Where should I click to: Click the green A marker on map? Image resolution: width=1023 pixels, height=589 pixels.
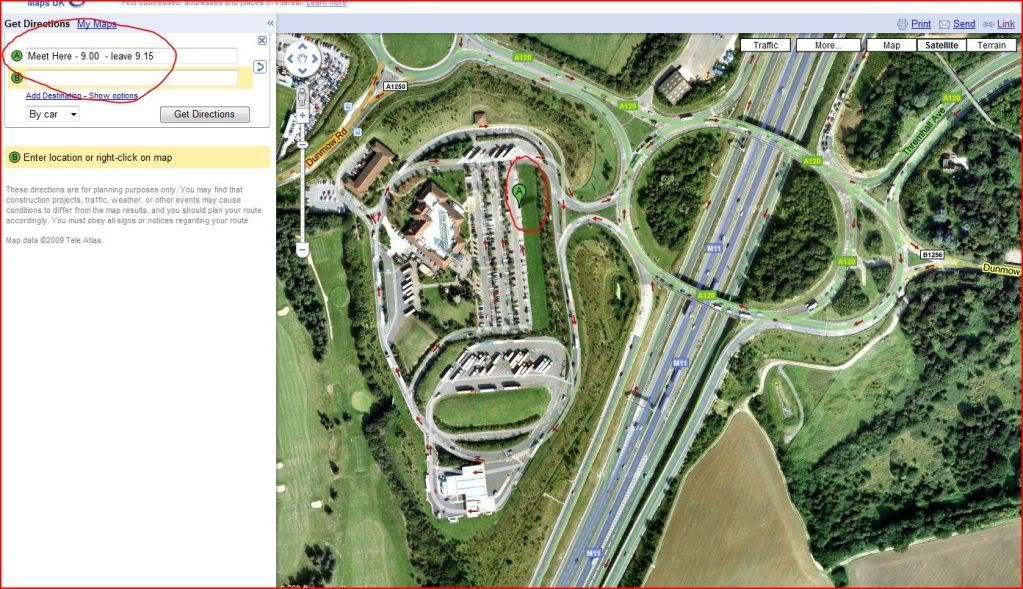click(x=519, y=193)
